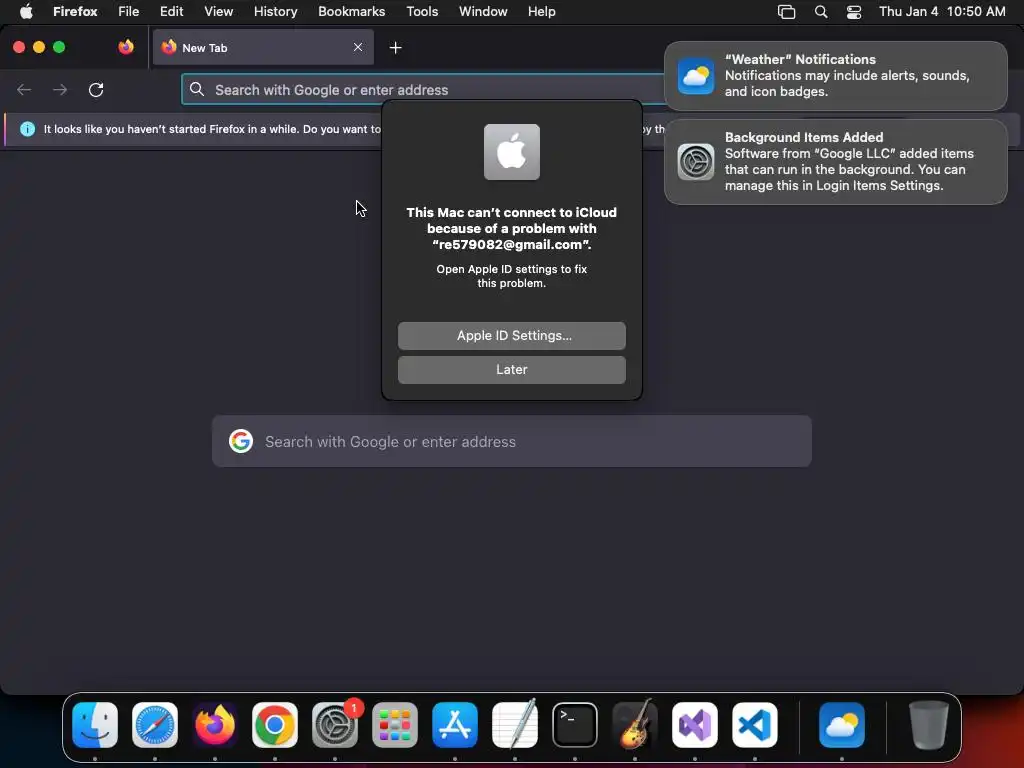Open Visual Studio from the Dock
Image resolution: width=1024 pixels, height=768 pixels.
tap(695, 725)
